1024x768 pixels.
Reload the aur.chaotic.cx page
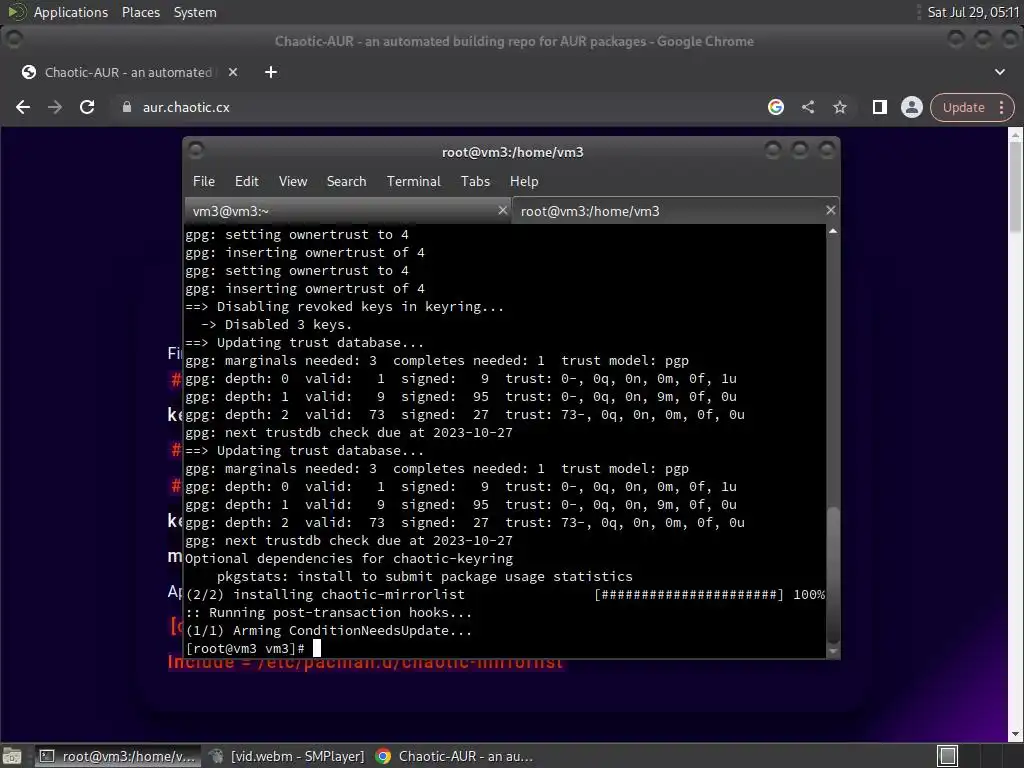coord(87,107)
